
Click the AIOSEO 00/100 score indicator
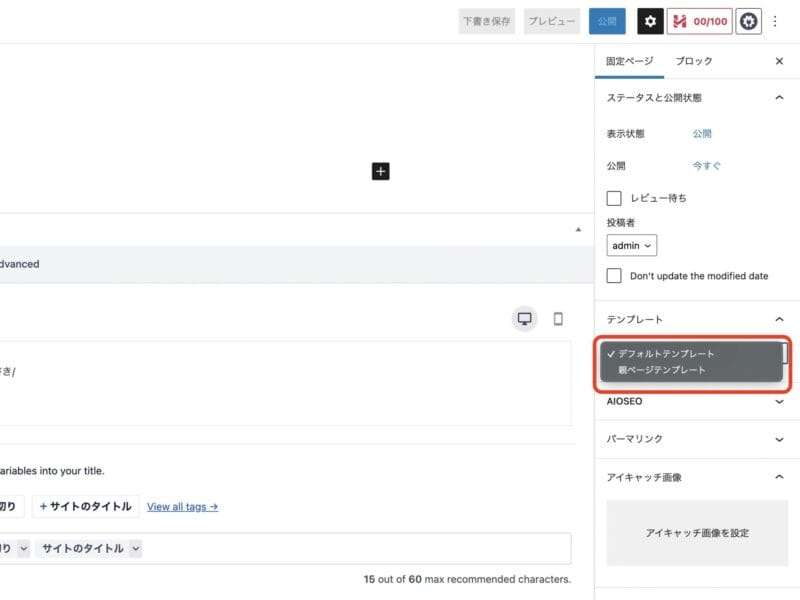click(701, 21)
